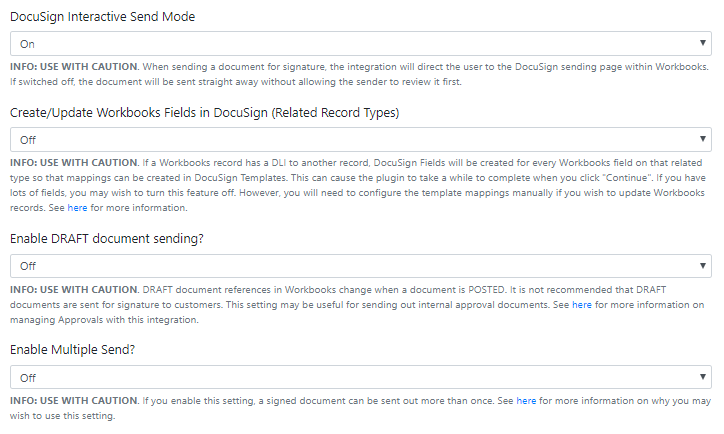Click the 'Enable Multiple Send?' label
724x434 pixels.
(72, 350)
